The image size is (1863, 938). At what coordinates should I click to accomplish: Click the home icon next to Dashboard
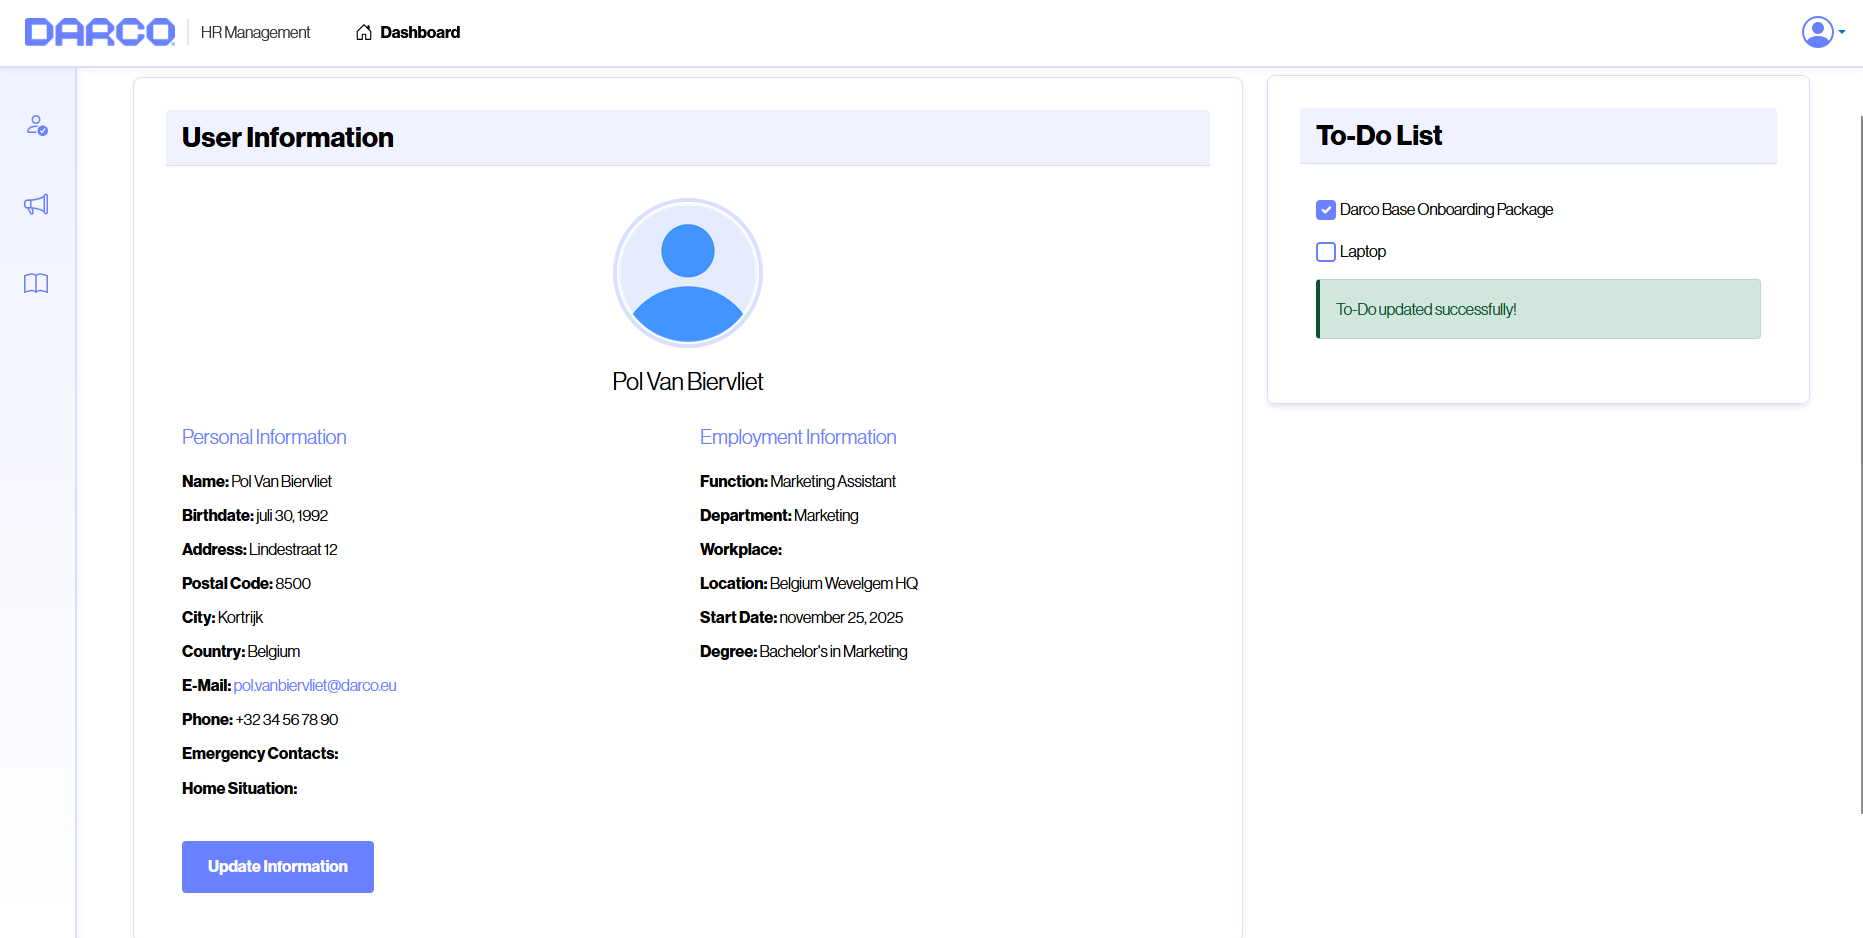(x=362, y=32)
